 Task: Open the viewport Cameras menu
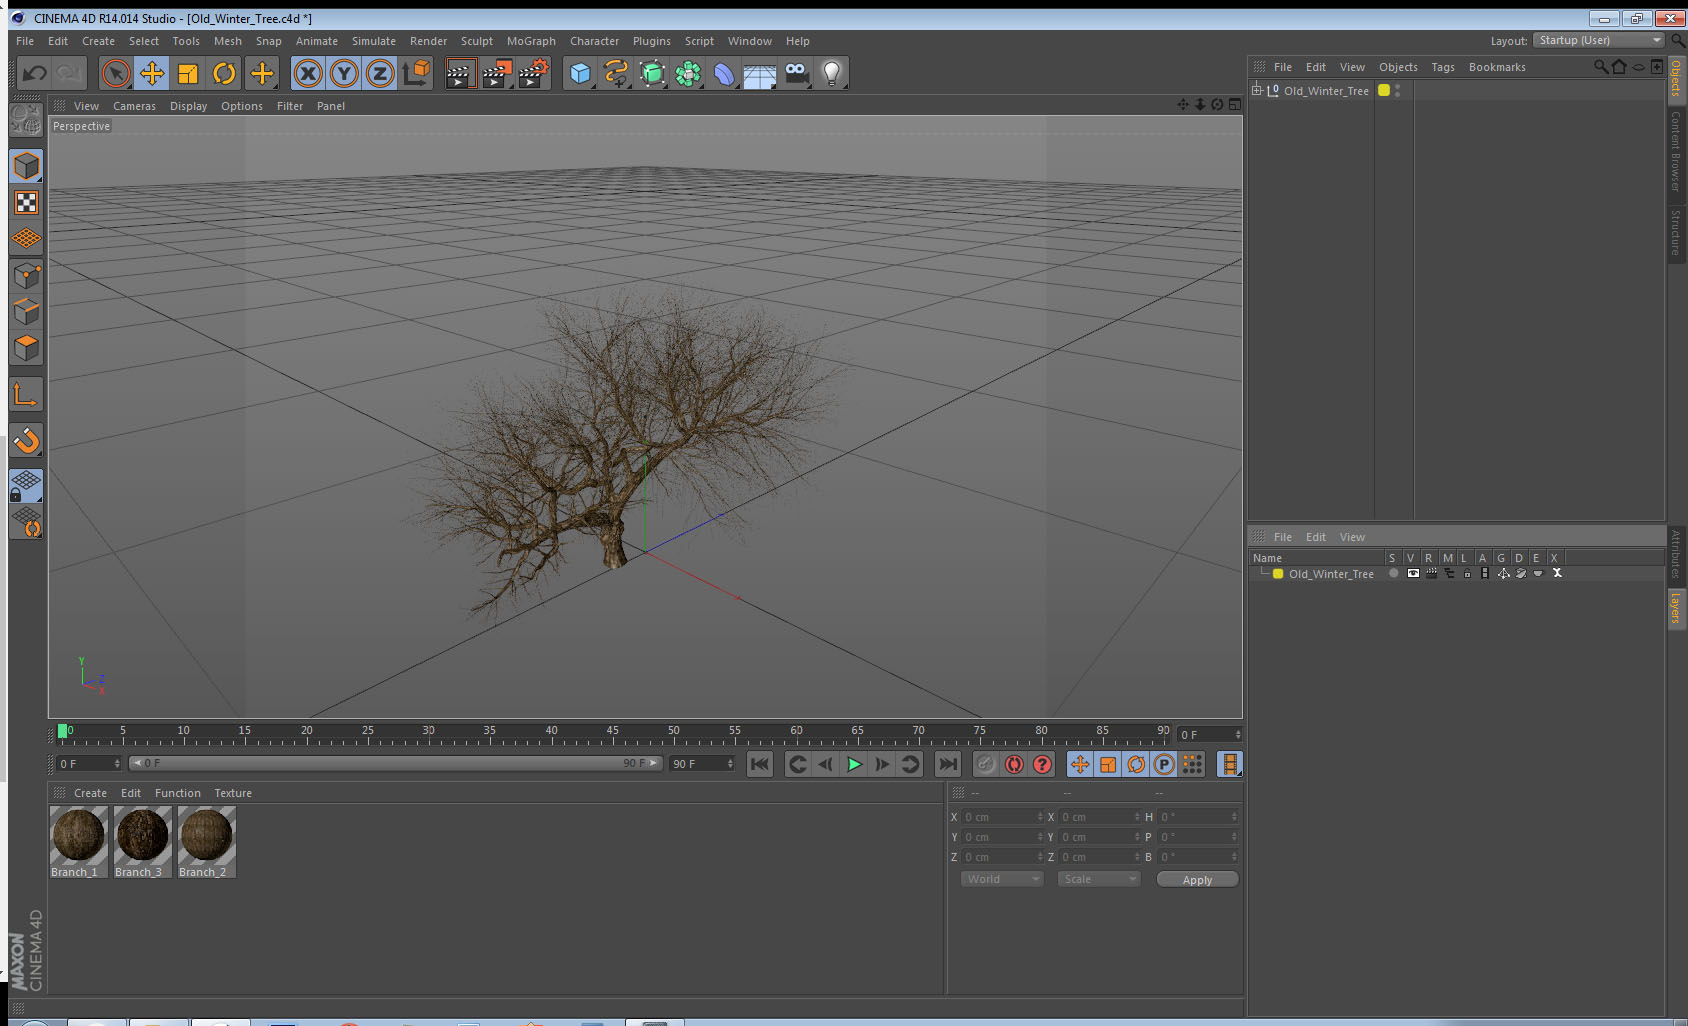click(134, 106)
